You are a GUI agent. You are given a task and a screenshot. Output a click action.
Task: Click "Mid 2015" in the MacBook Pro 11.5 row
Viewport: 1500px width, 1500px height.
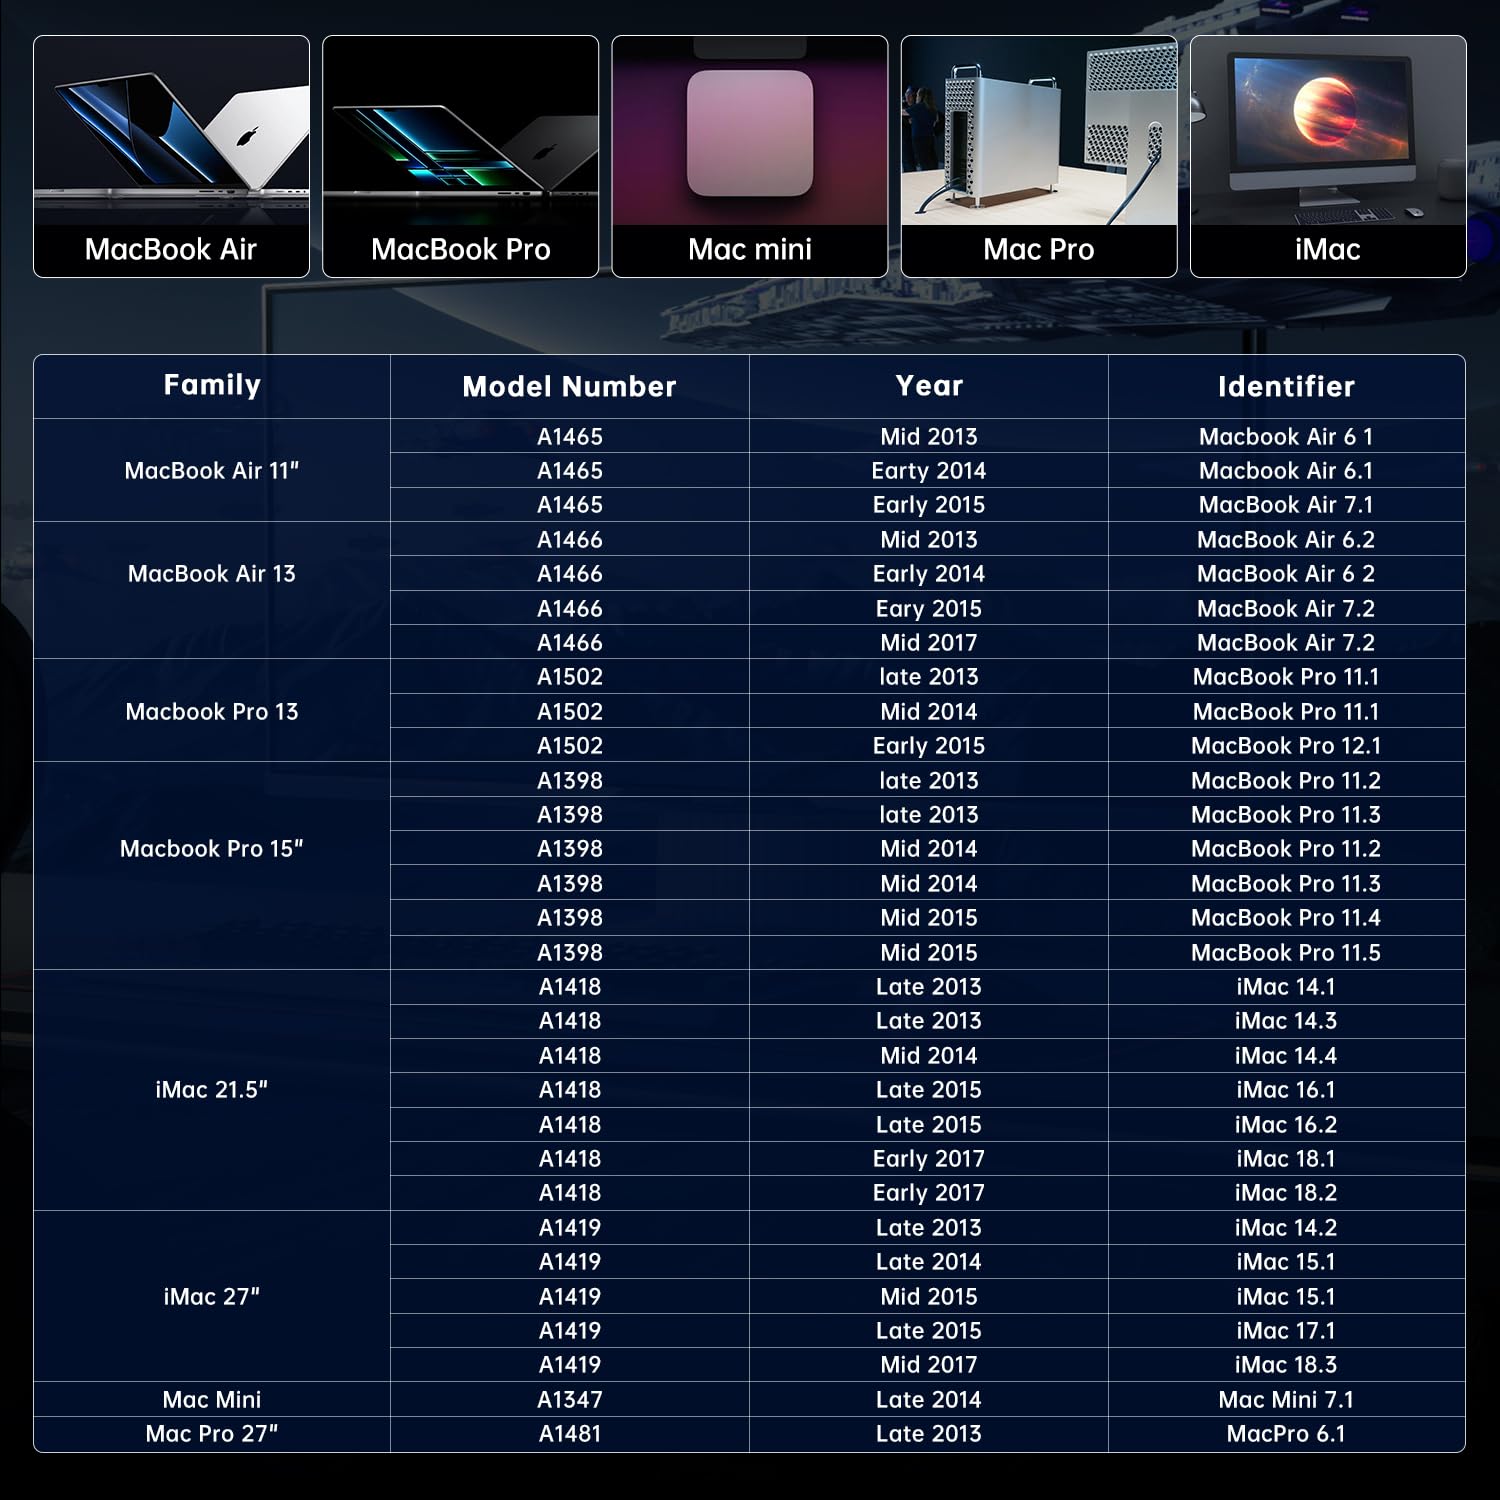point(929,952)
